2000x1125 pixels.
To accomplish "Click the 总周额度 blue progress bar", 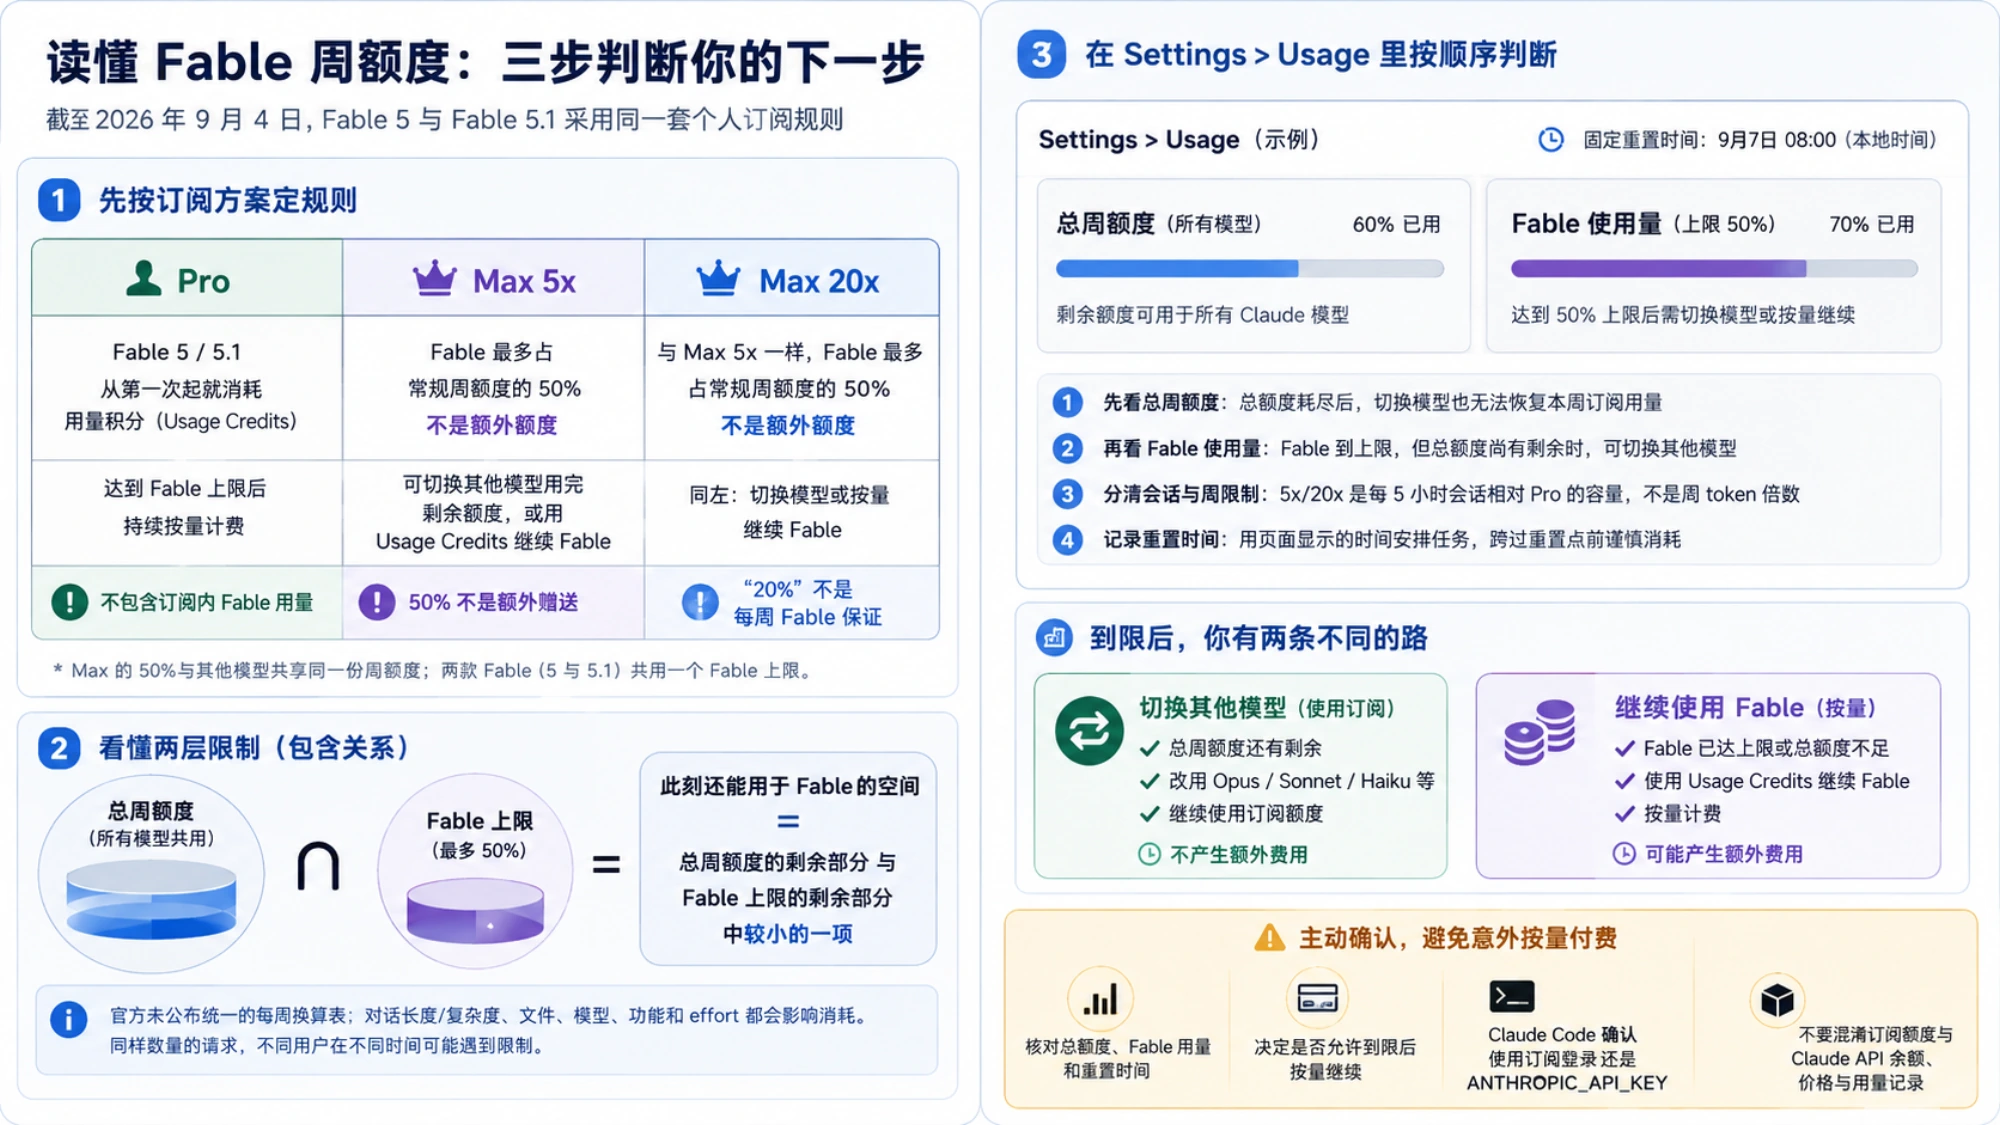I will point(1250,268).
